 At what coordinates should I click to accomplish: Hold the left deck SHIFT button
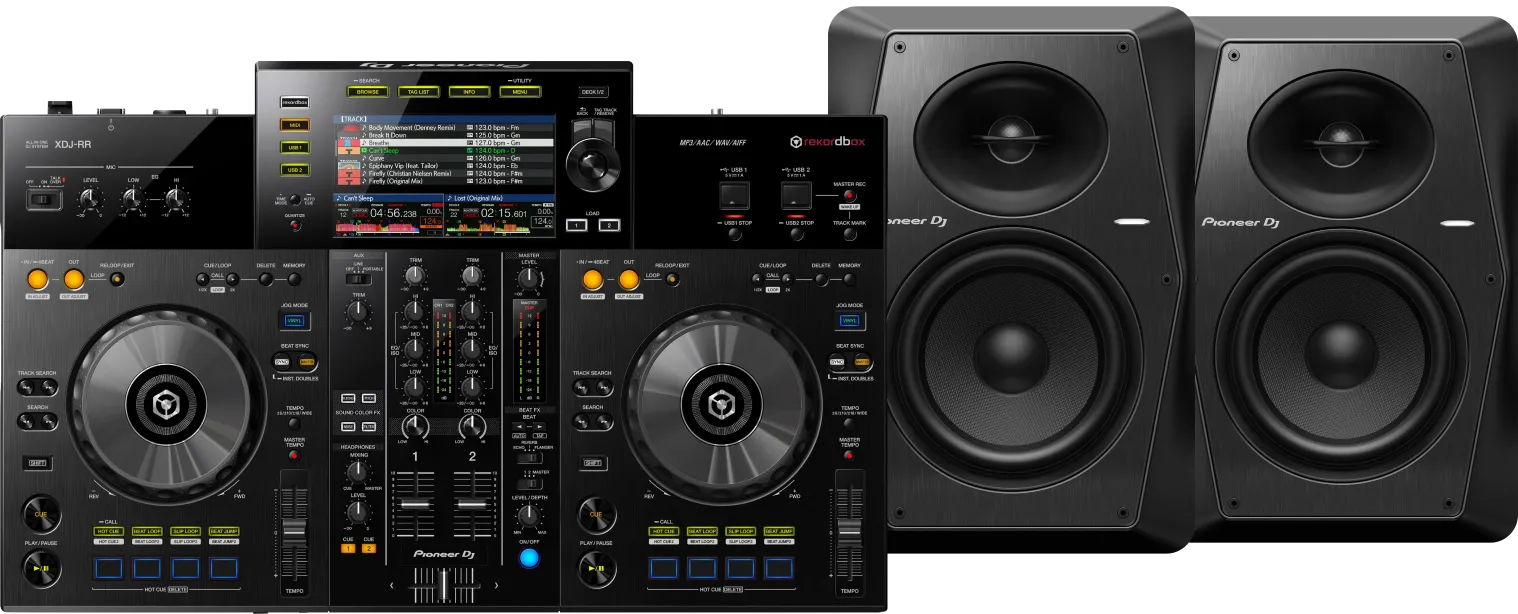pyautogui.click(x=36, y=463)
